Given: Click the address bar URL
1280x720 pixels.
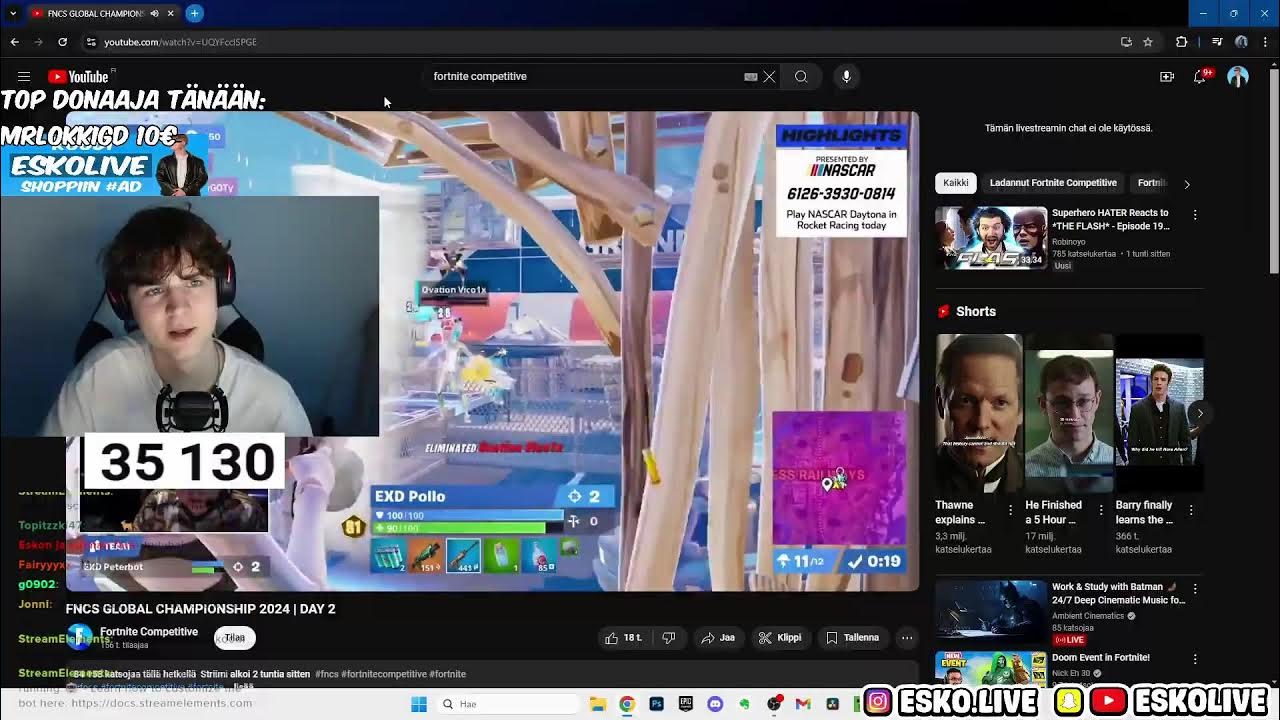Looking at the screenshot, I should tap(181, 42).
